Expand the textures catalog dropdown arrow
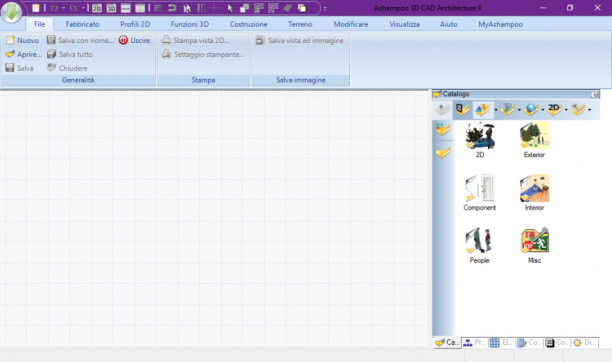 (x=519, y=110)
